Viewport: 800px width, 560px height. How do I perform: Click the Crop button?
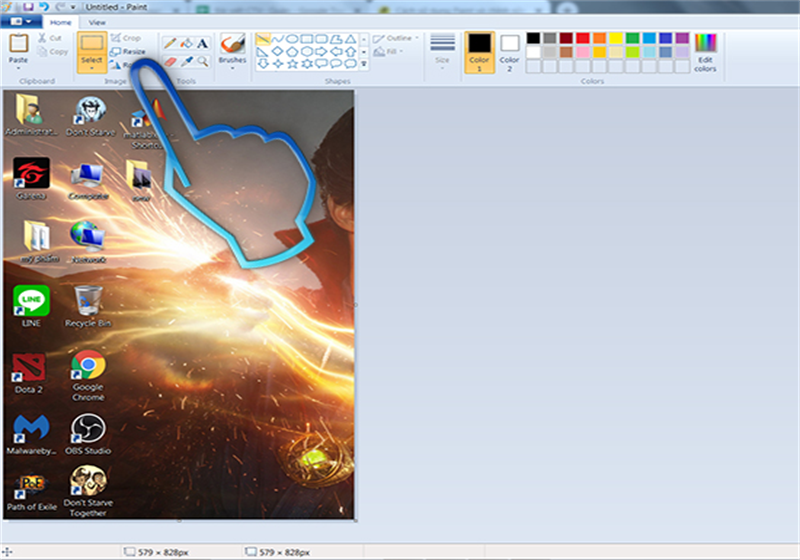click(126, 38)
